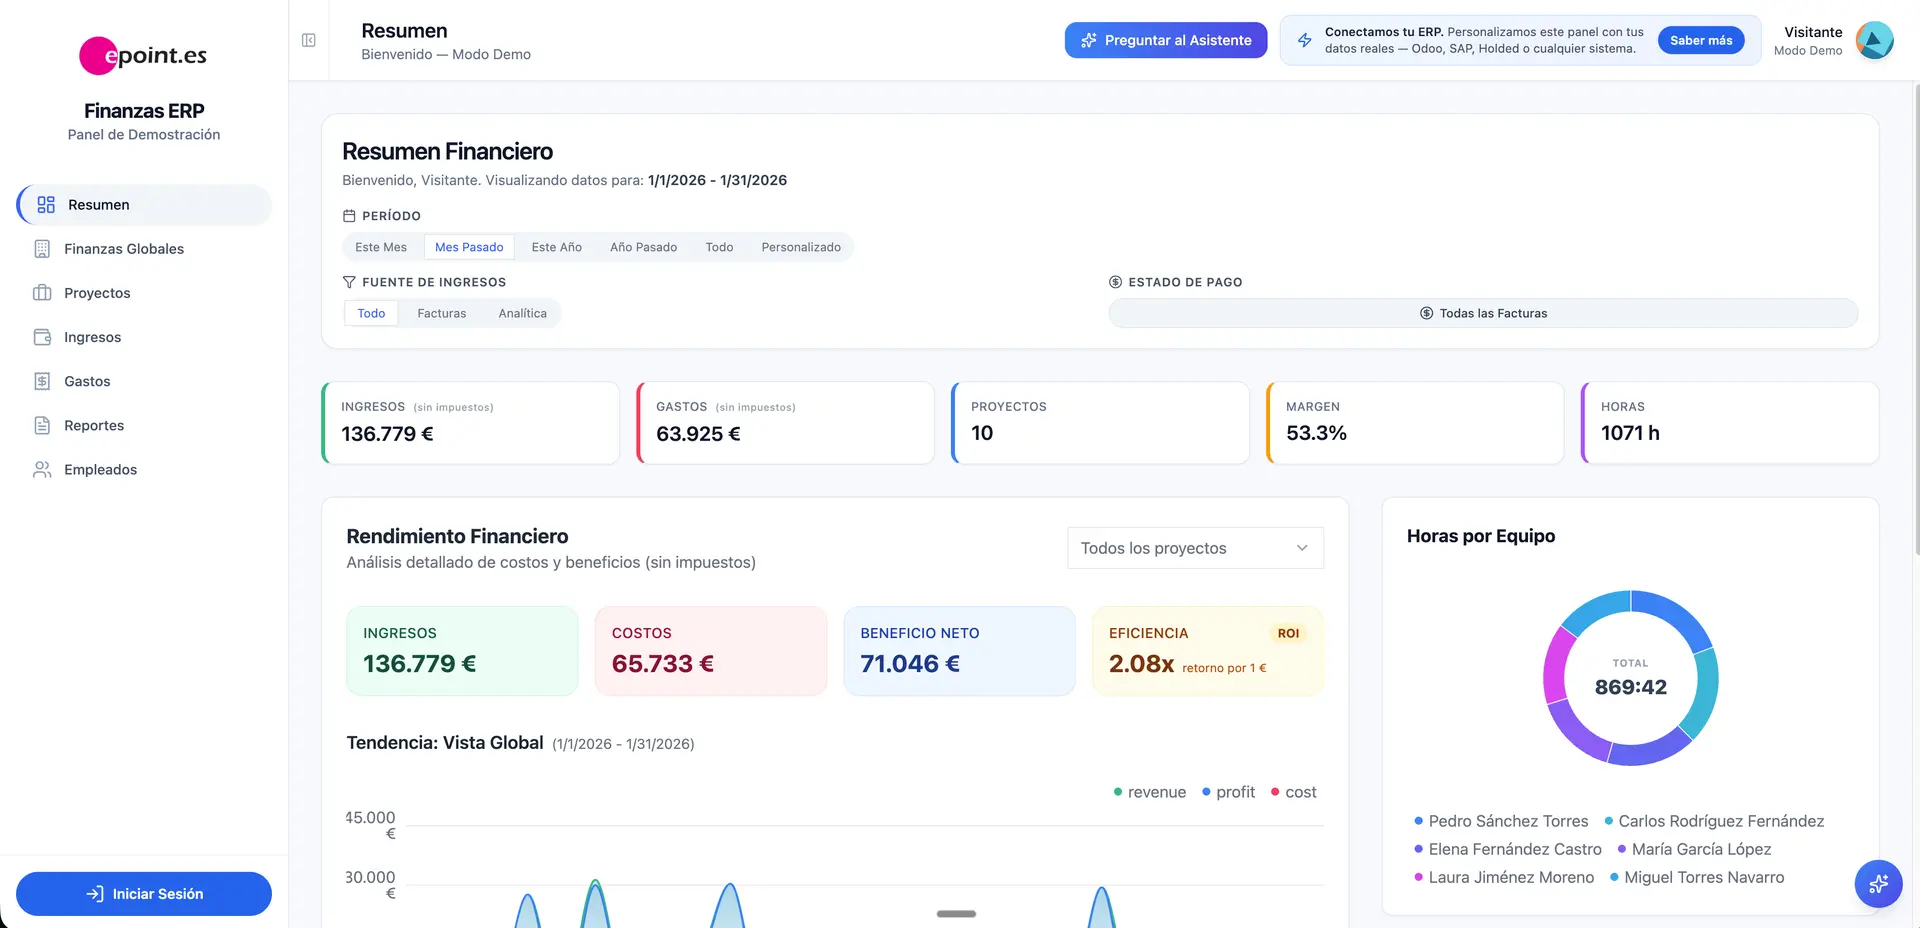Switch period to Año Pasado
Image resolution: width=1920 pixels, height=928 pixels.
point(643,247)
